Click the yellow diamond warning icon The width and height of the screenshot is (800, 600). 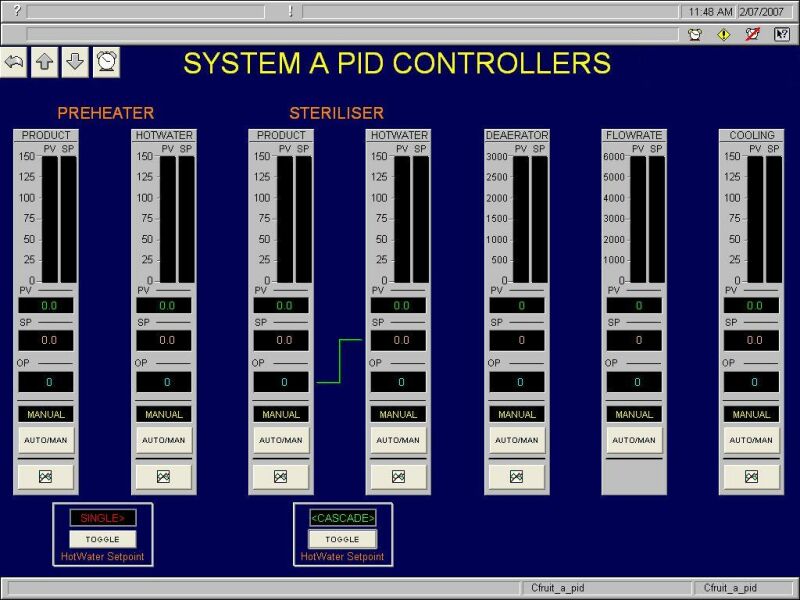[x=724, y=34]
